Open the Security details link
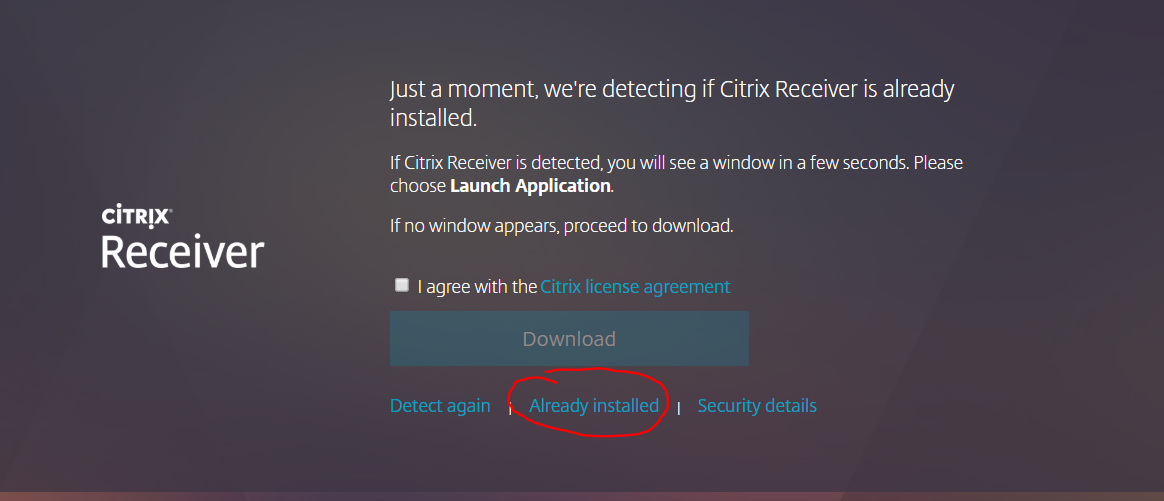1164x501 pixels. (757, 406)
